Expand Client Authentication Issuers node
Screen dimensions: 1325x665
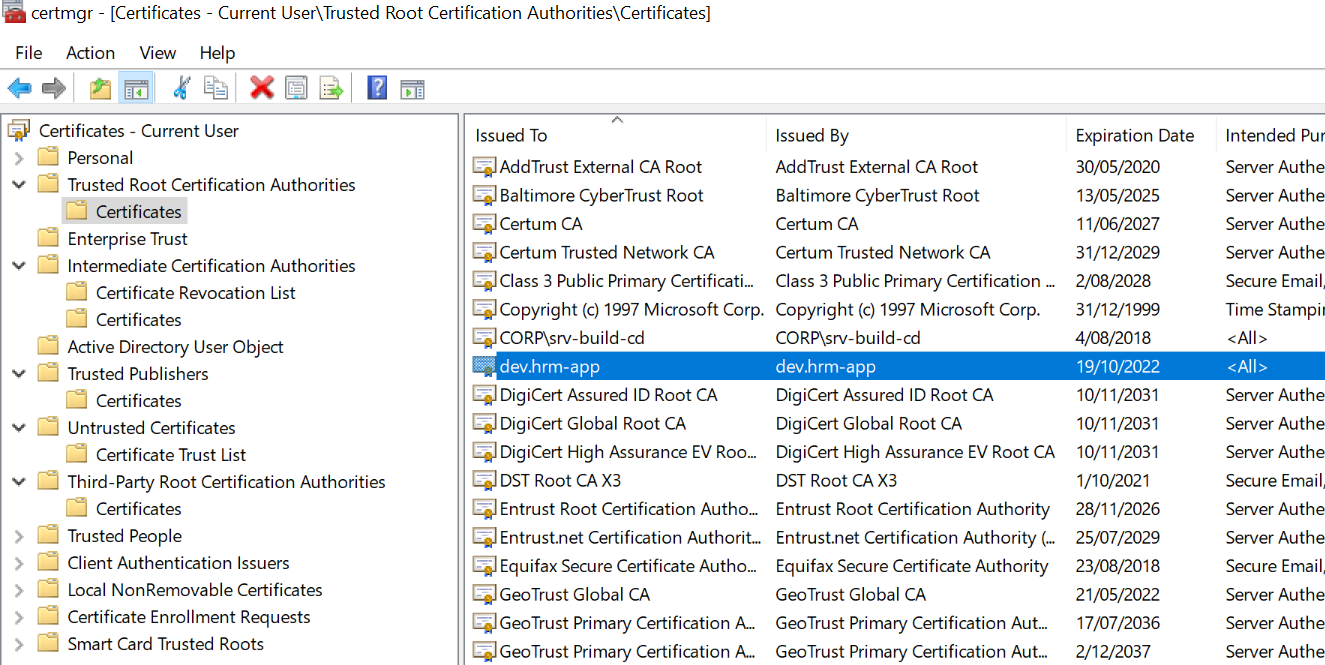19,563
